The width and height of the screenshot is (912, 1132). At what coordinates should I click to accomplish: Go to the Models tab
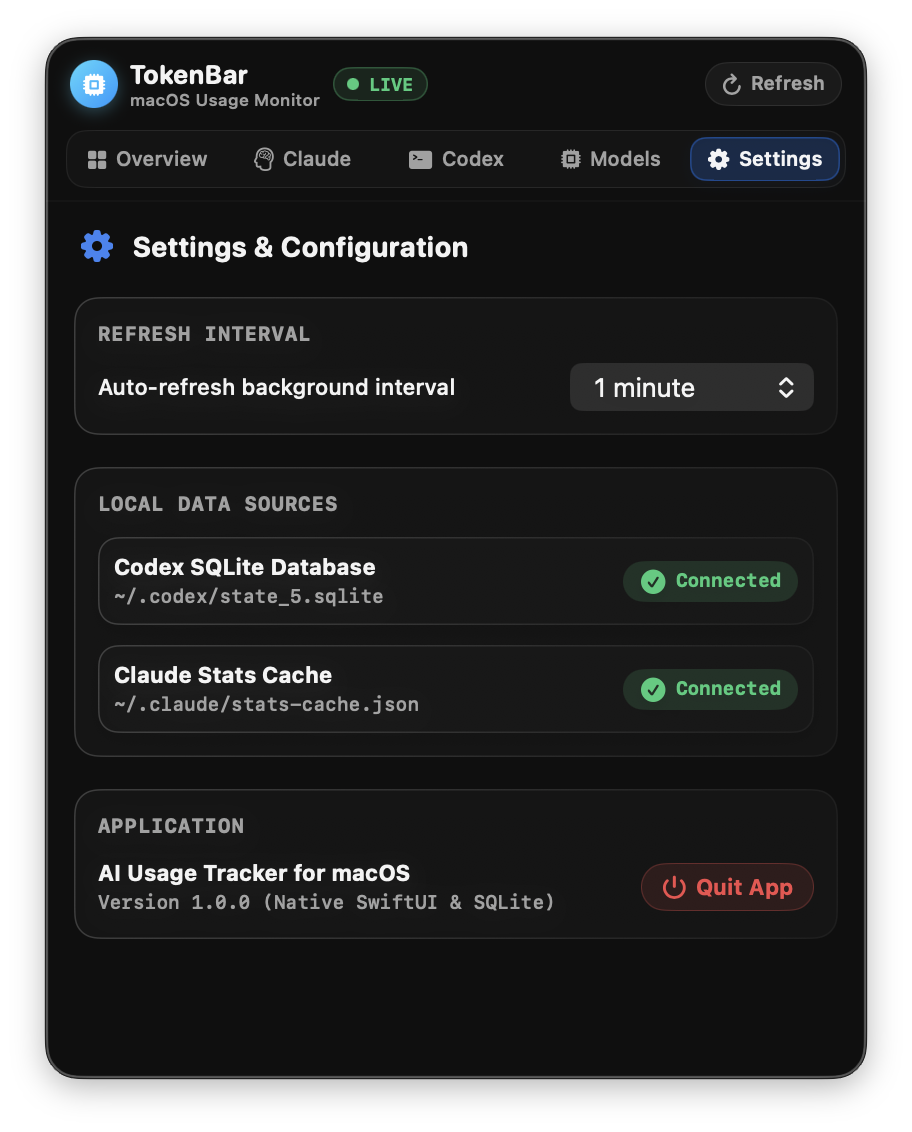[611, 160]
